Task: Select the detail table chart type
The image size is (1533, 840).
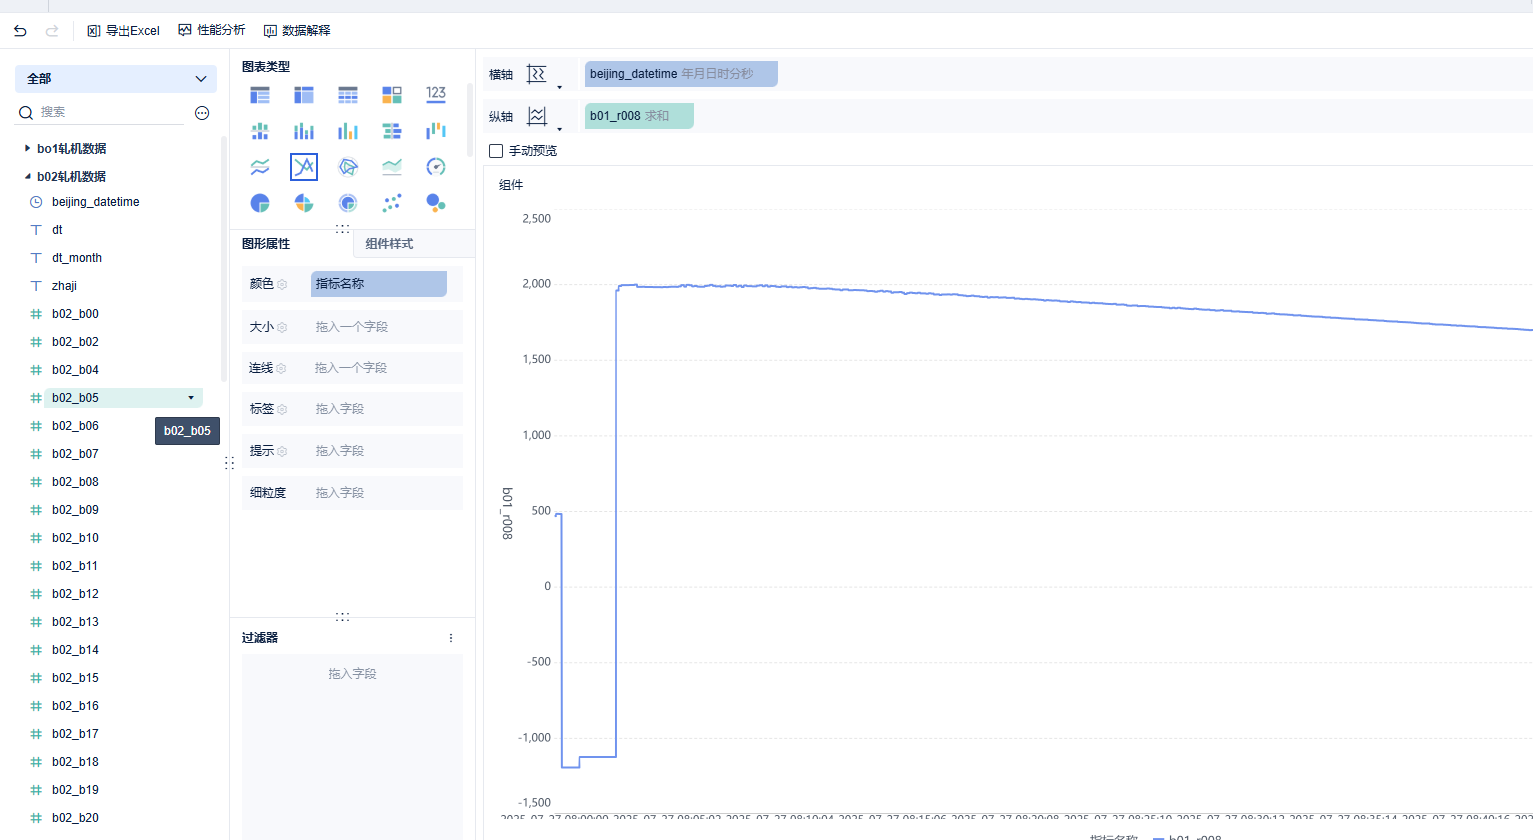Action: [348, 95]
